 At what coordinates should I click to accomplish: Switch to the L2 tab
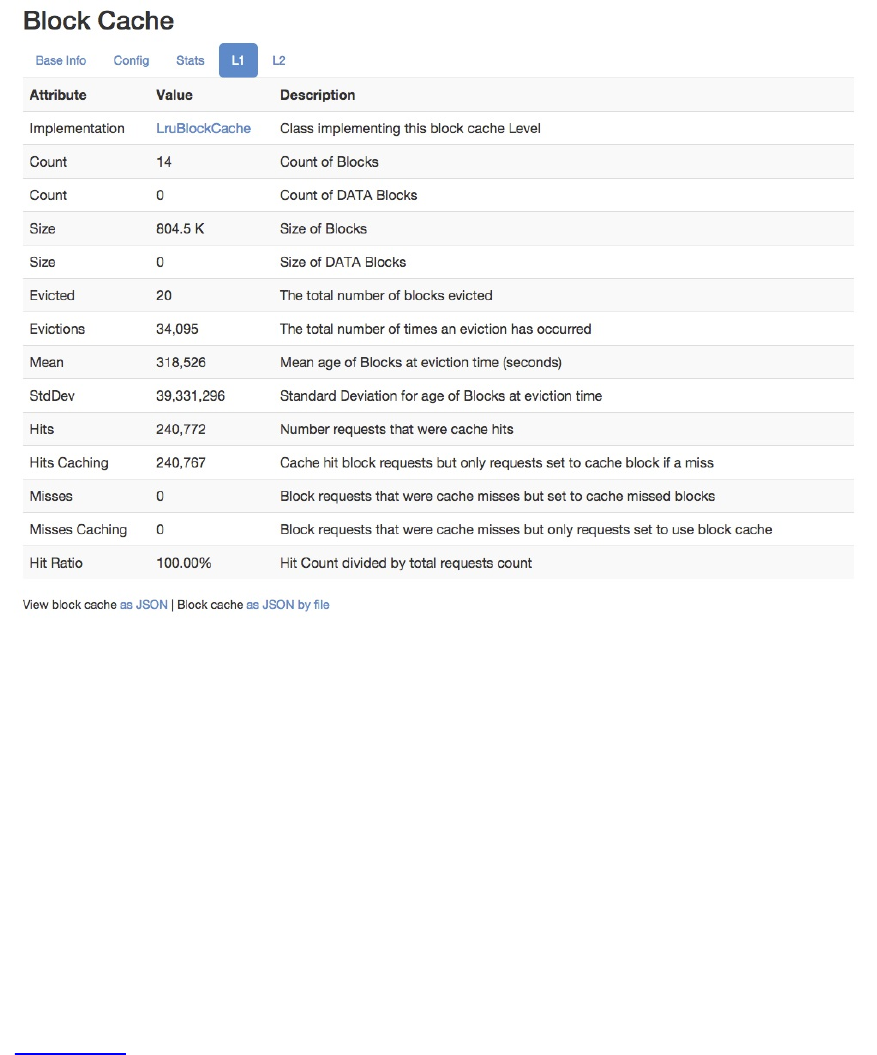tap(279, 61)
